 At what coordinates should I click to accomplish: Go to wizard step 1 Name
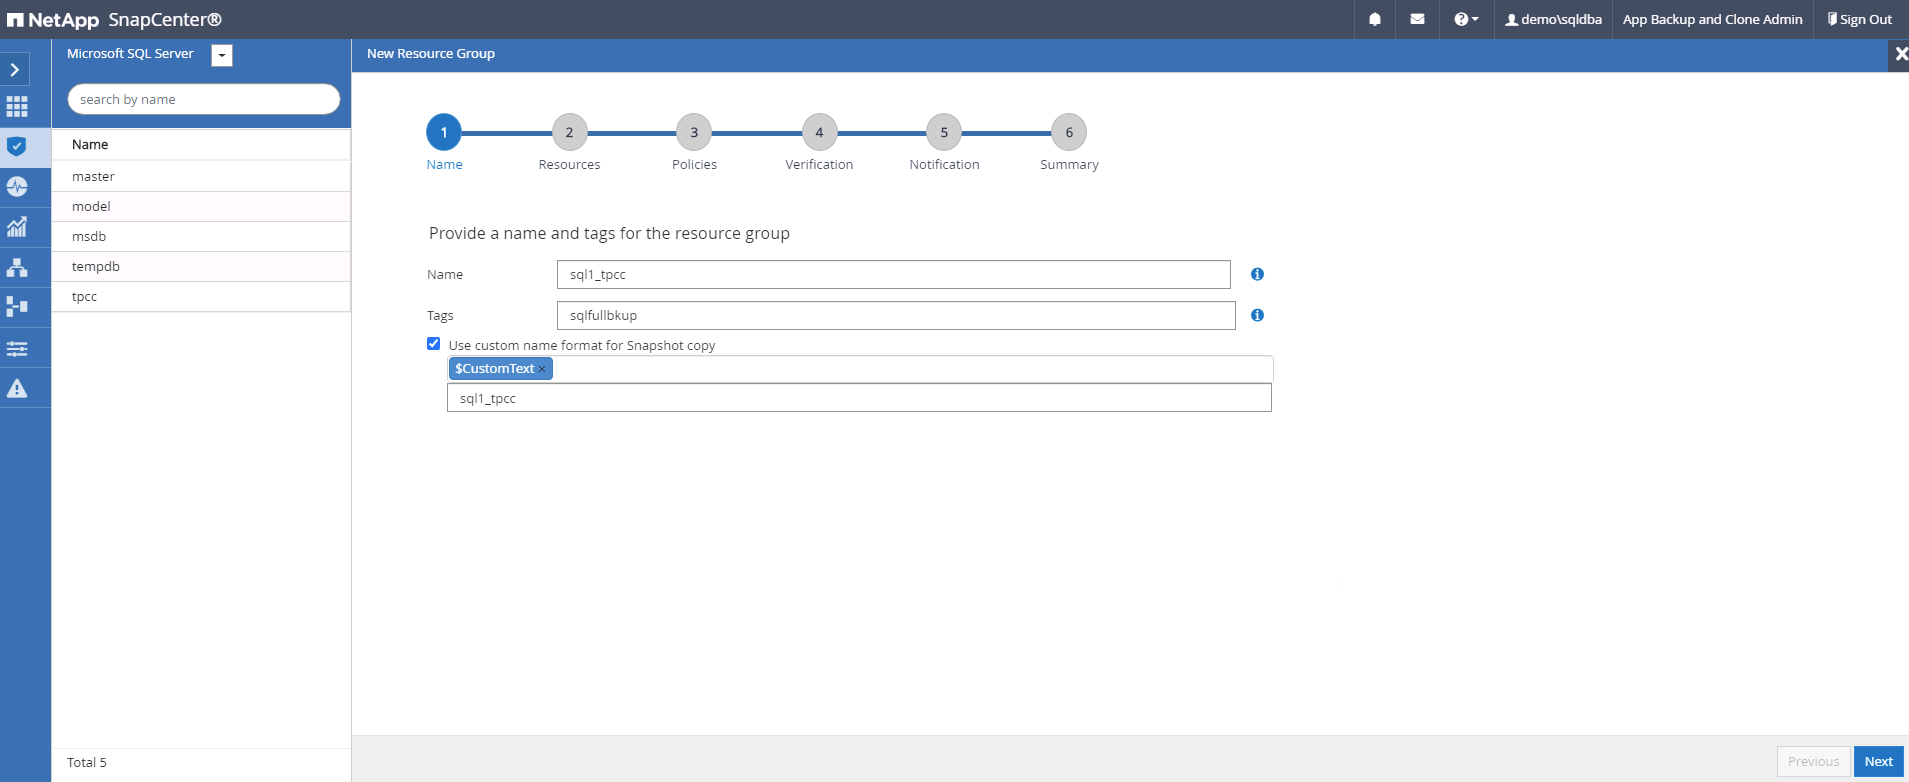(x=444, y=132)
